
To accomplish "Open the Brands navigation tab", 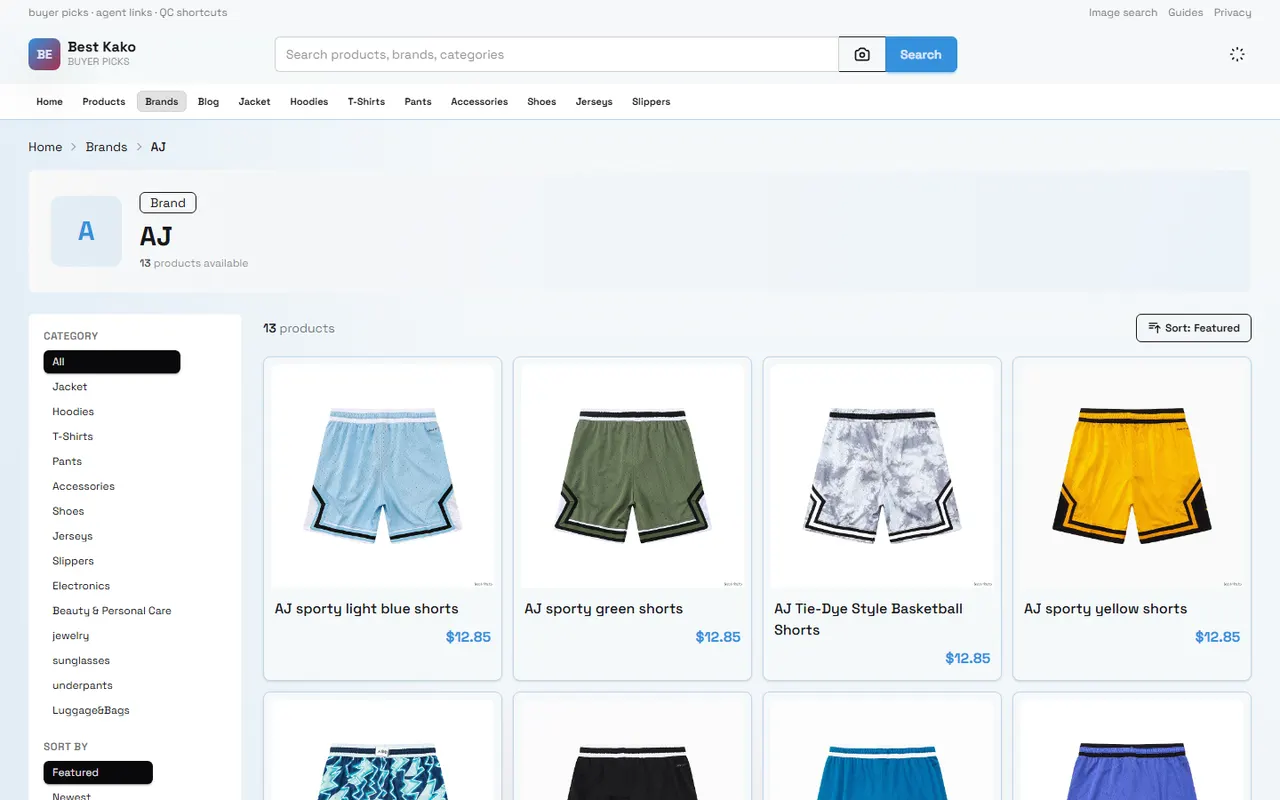I will point(162,102).
